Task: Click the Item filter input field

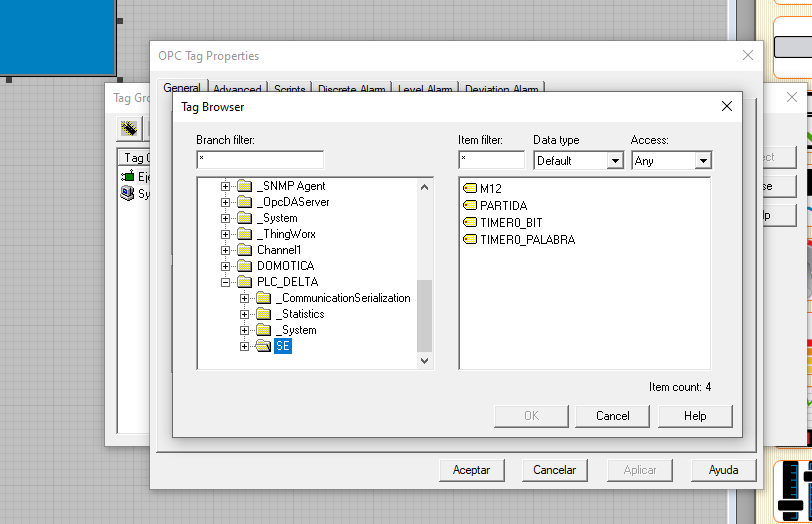Action: (491, 160)
